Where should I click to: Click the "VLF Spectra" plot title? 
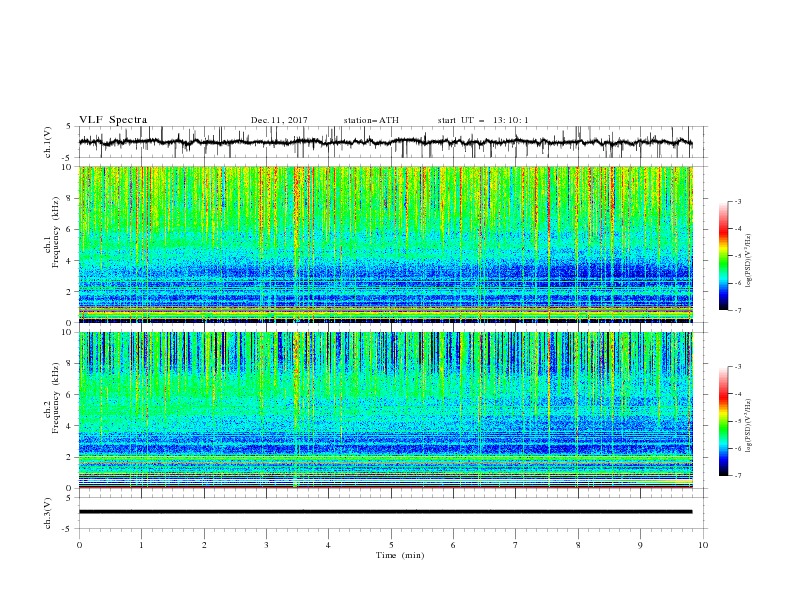[x=113, y=120]
